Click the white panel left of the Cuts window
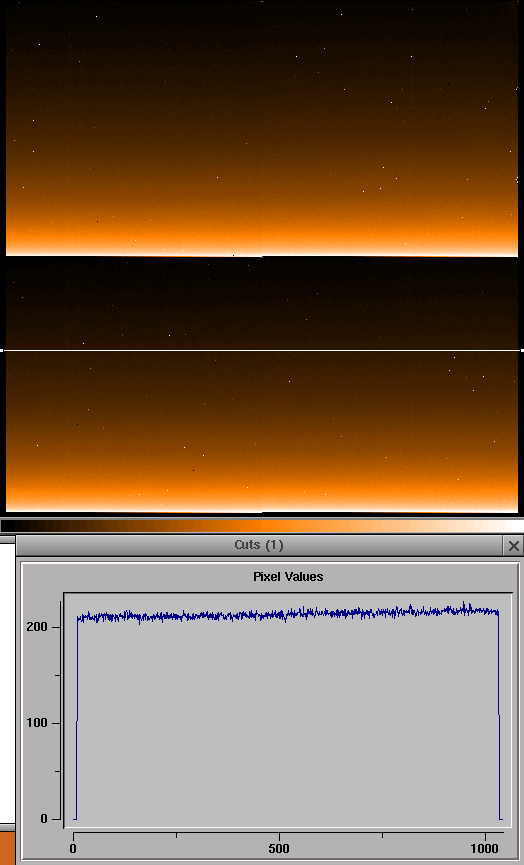The image size is (524, 865). [x=7, y=683]
